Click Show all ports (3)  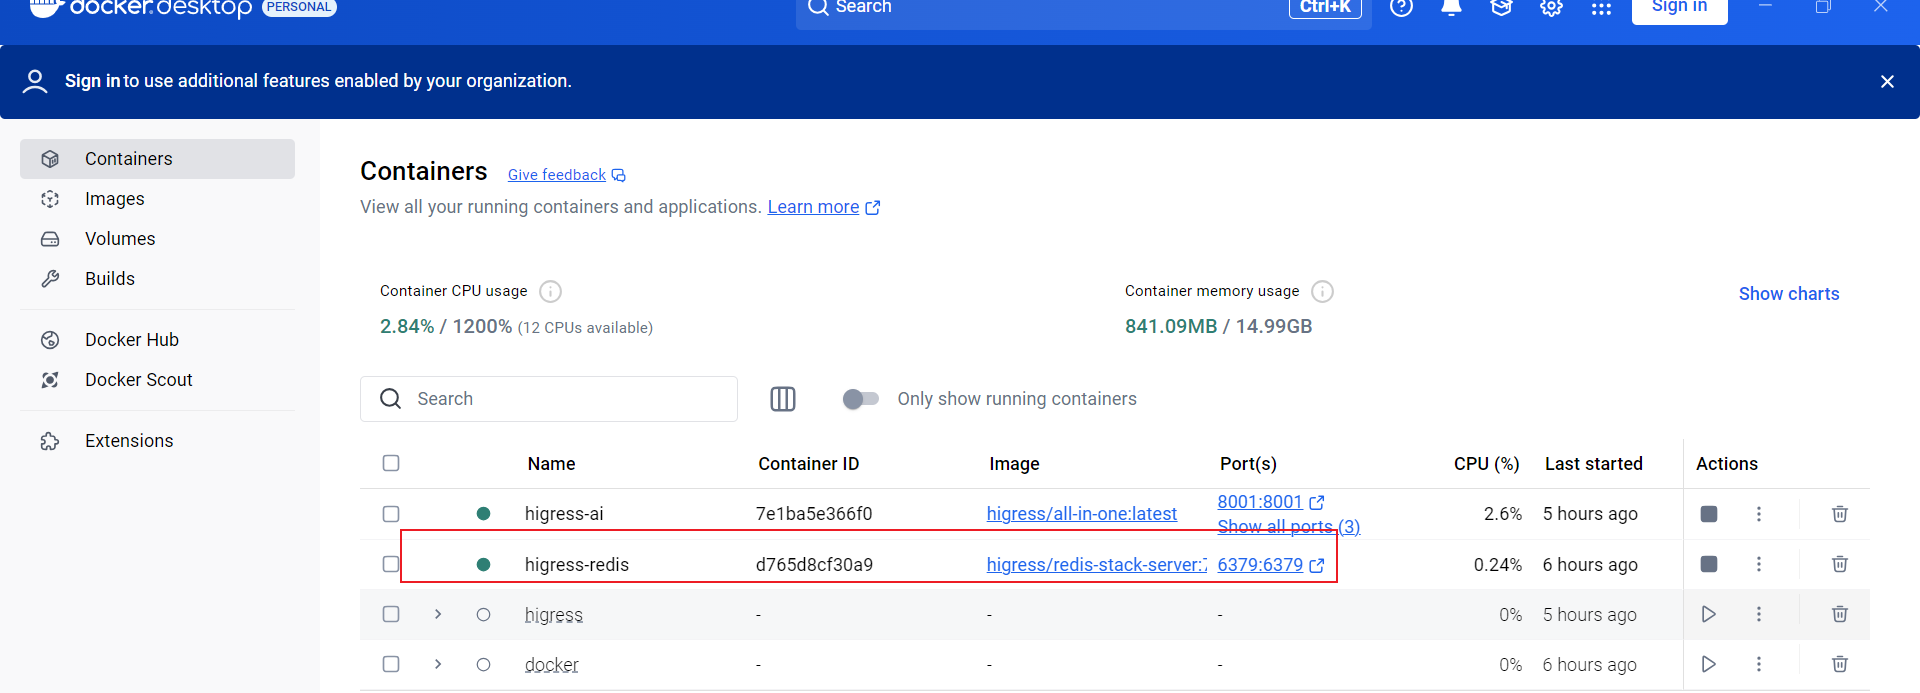pos(1288,527)
